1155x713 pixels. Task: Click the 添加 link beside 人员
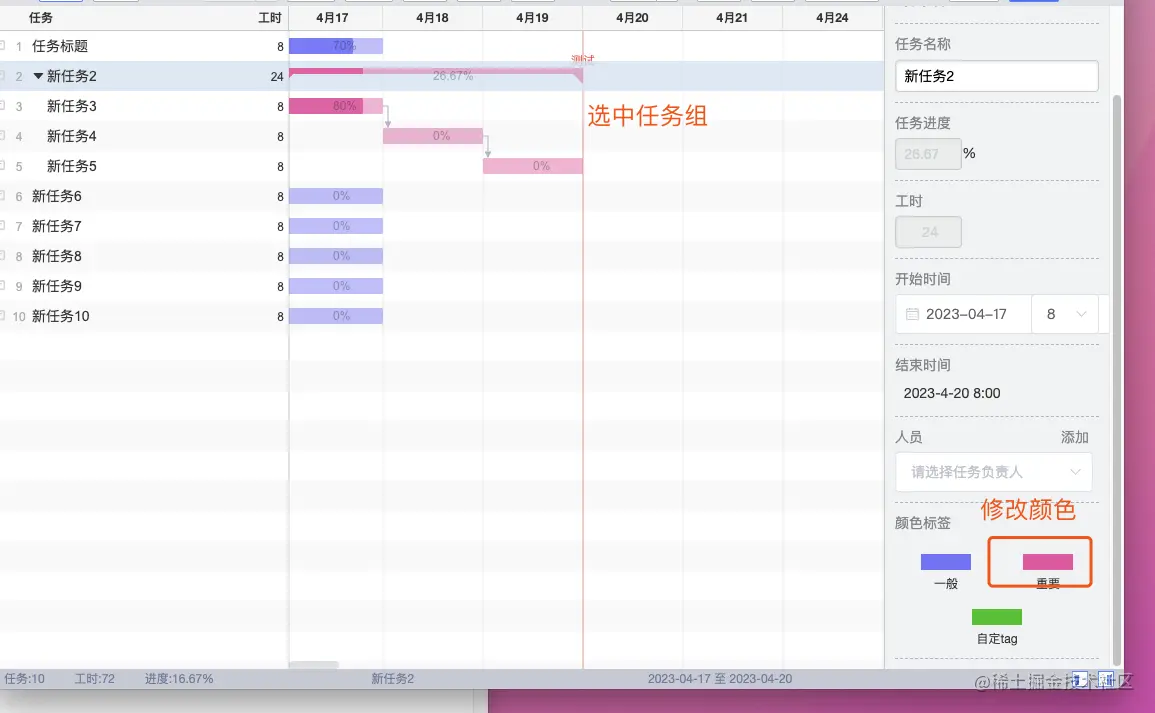tap(1075, 437)
